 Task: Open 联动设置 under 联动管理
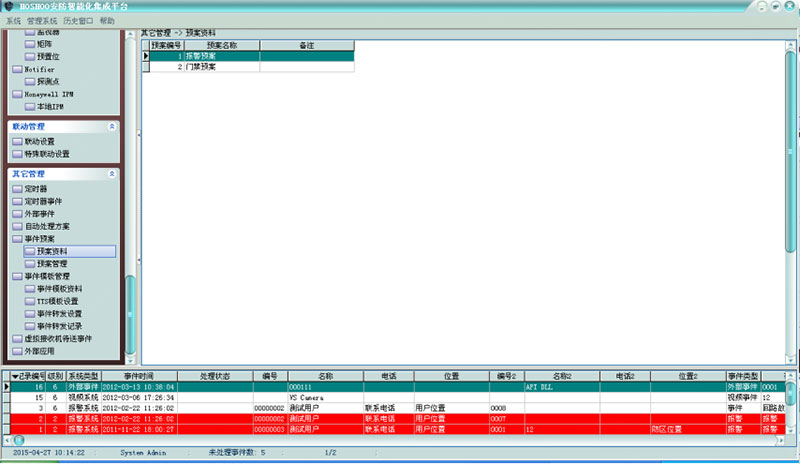click(x=40, y=141)
